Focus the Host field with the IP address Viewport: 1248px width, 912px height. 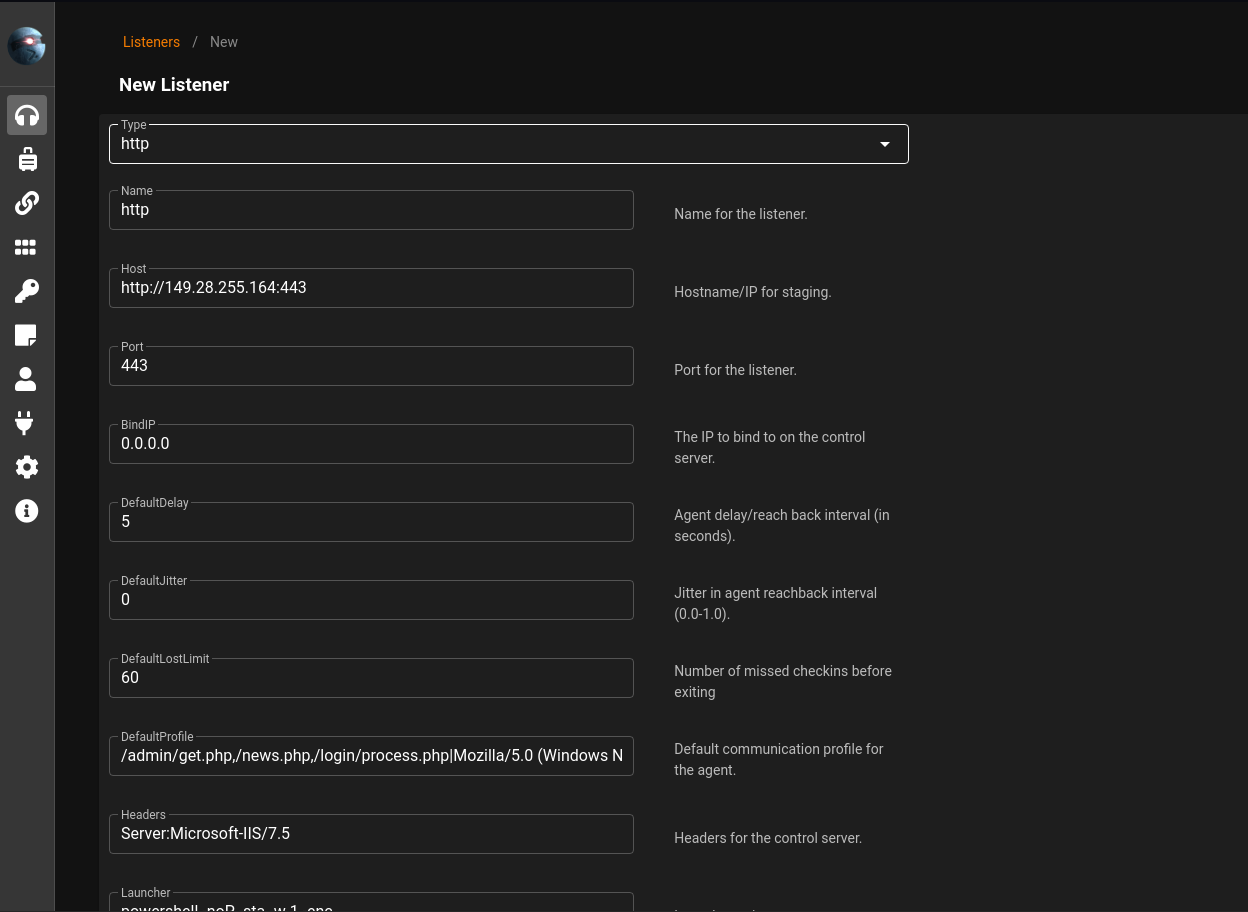tap(371, 288)
